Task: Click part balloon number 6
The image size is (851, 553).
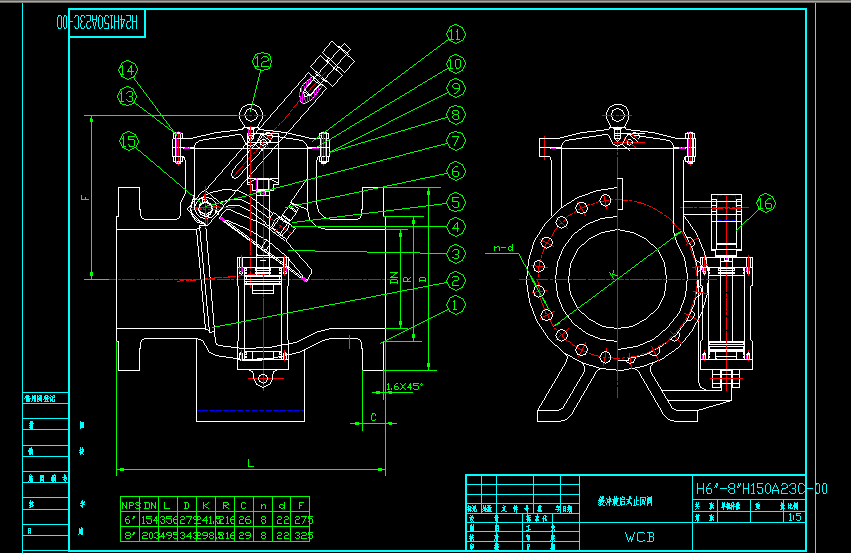Action: coord(455,171)
